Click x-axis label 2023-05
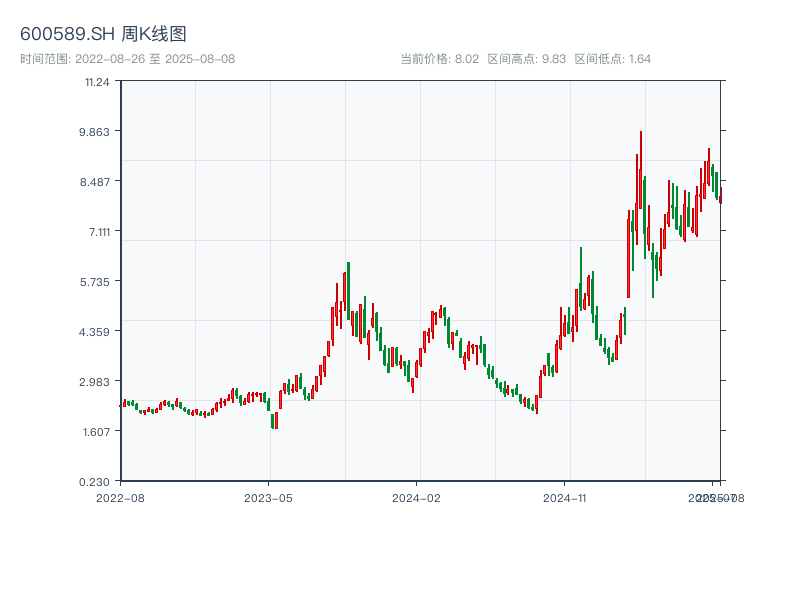The width and height of the screenshot is (800, 600). (268, 498)
